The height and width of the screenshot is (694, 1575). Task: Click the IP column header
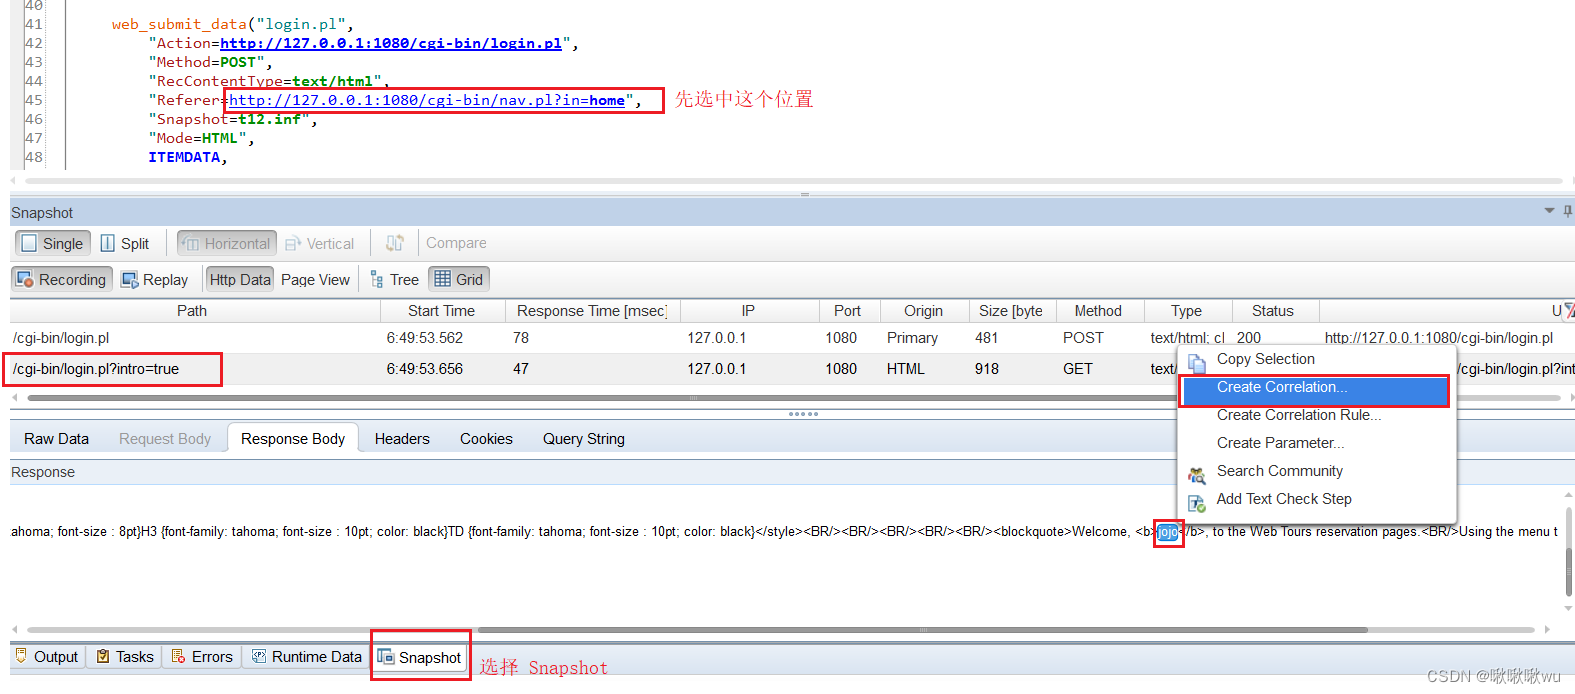pyautogui.click(x=748, y=311)
